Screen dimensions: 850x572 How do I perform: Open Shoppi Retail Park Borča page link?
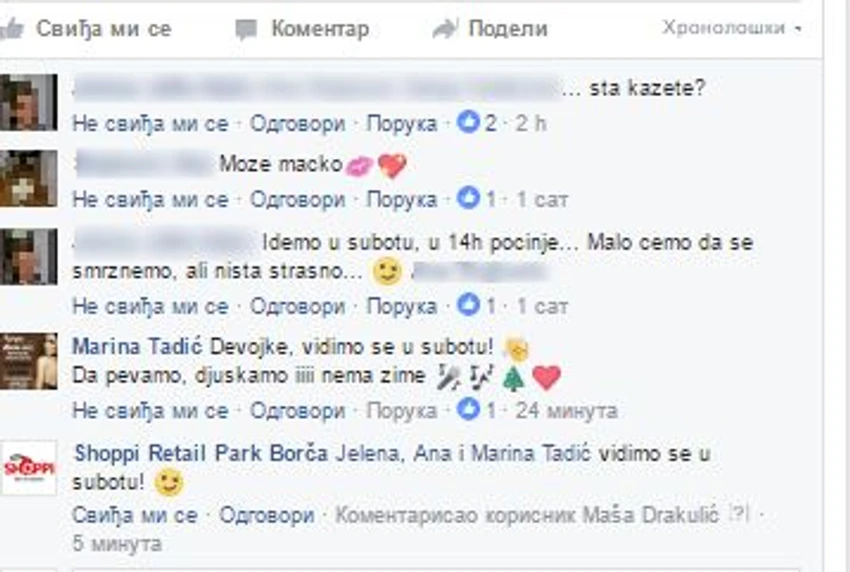click(201, 453)
